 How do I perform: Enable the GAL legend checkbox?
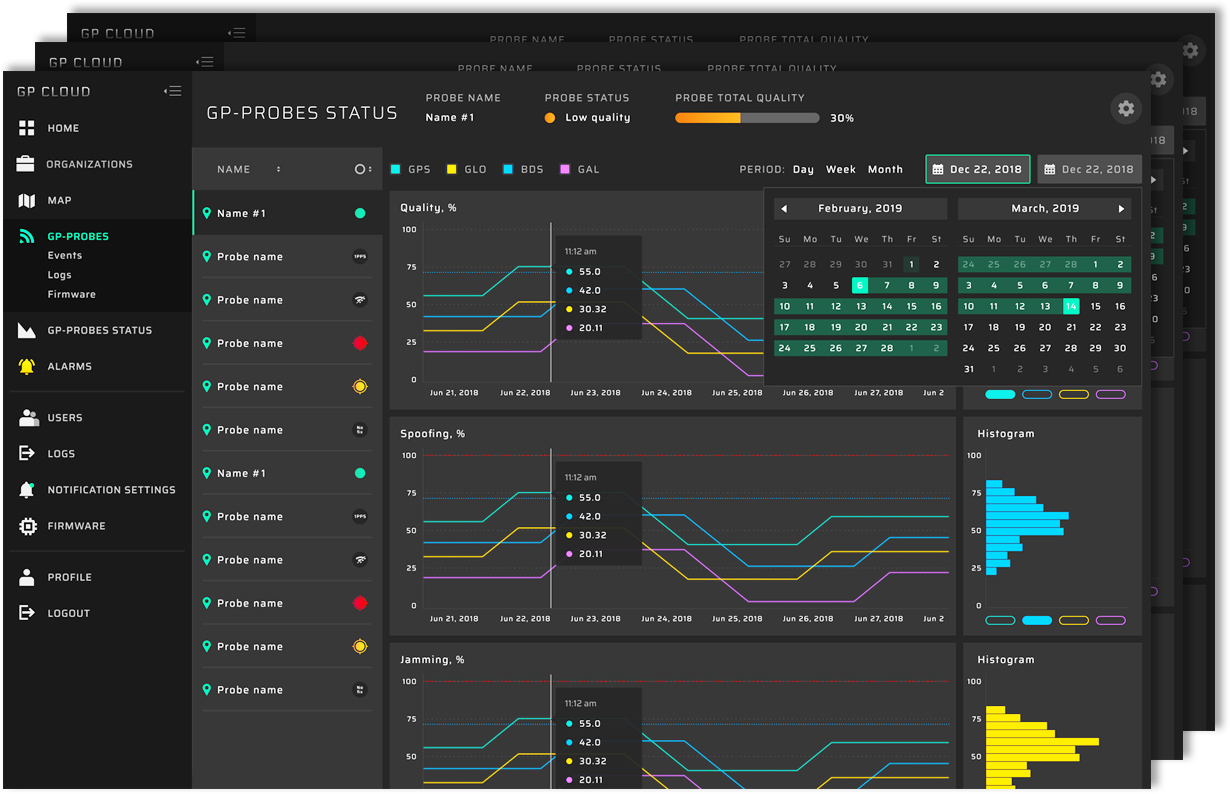pyautogui.click(x=563, y=169)
